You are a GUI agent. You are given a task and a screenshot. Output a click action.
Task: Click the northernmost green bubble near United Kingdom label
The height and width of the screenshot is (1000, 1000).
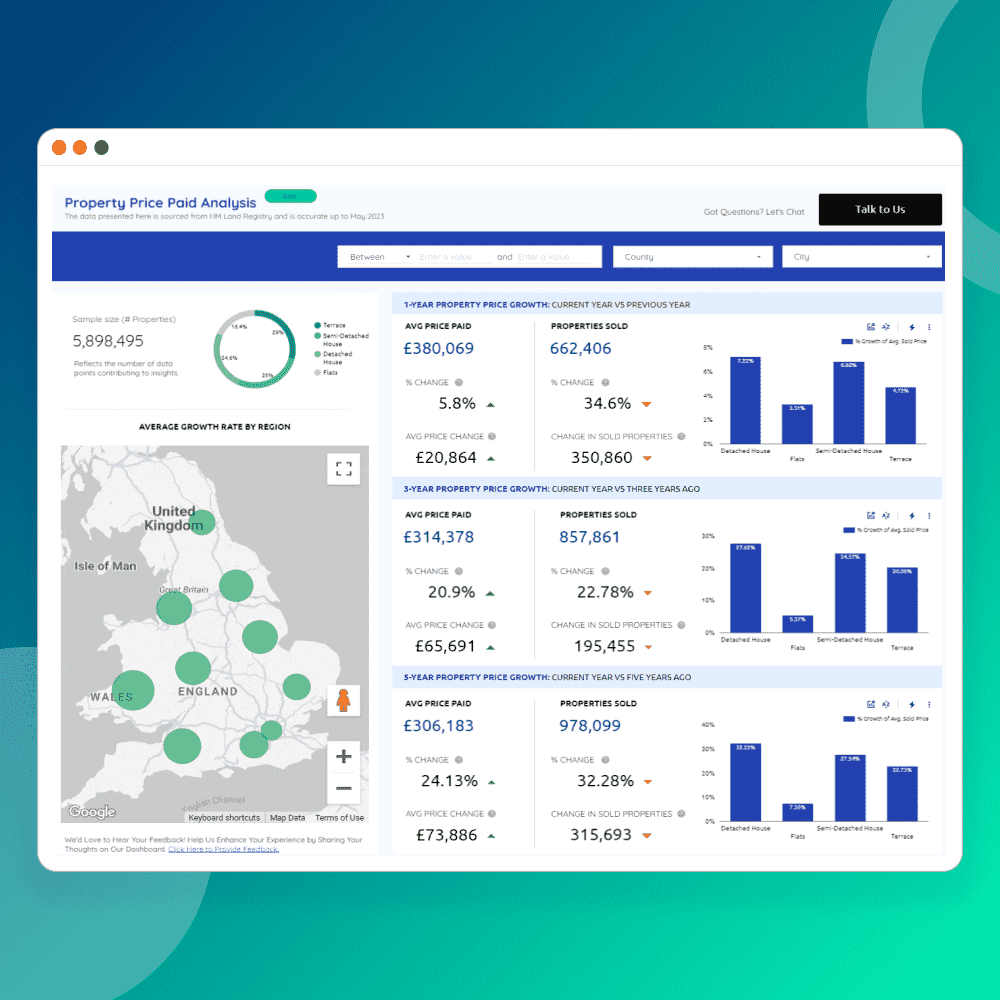pos(202,522)
